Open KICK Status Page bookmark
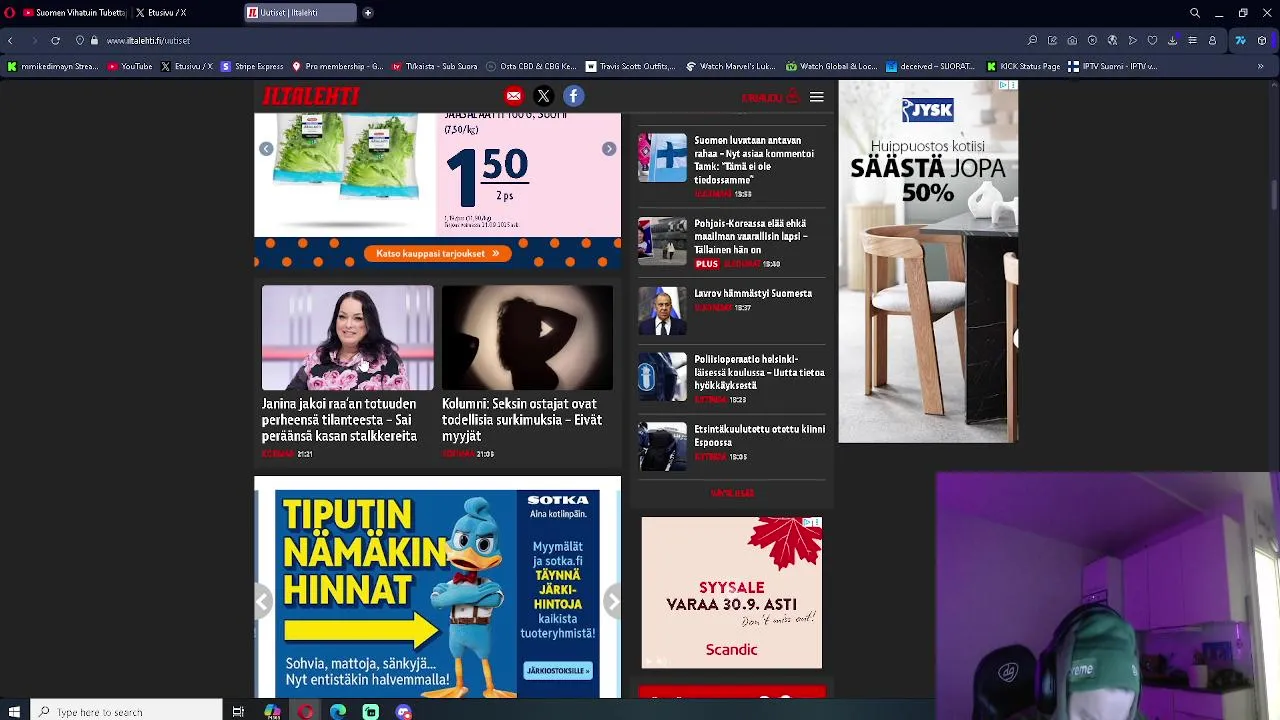Viewport: 1280px width, 720px height. 1023,67
